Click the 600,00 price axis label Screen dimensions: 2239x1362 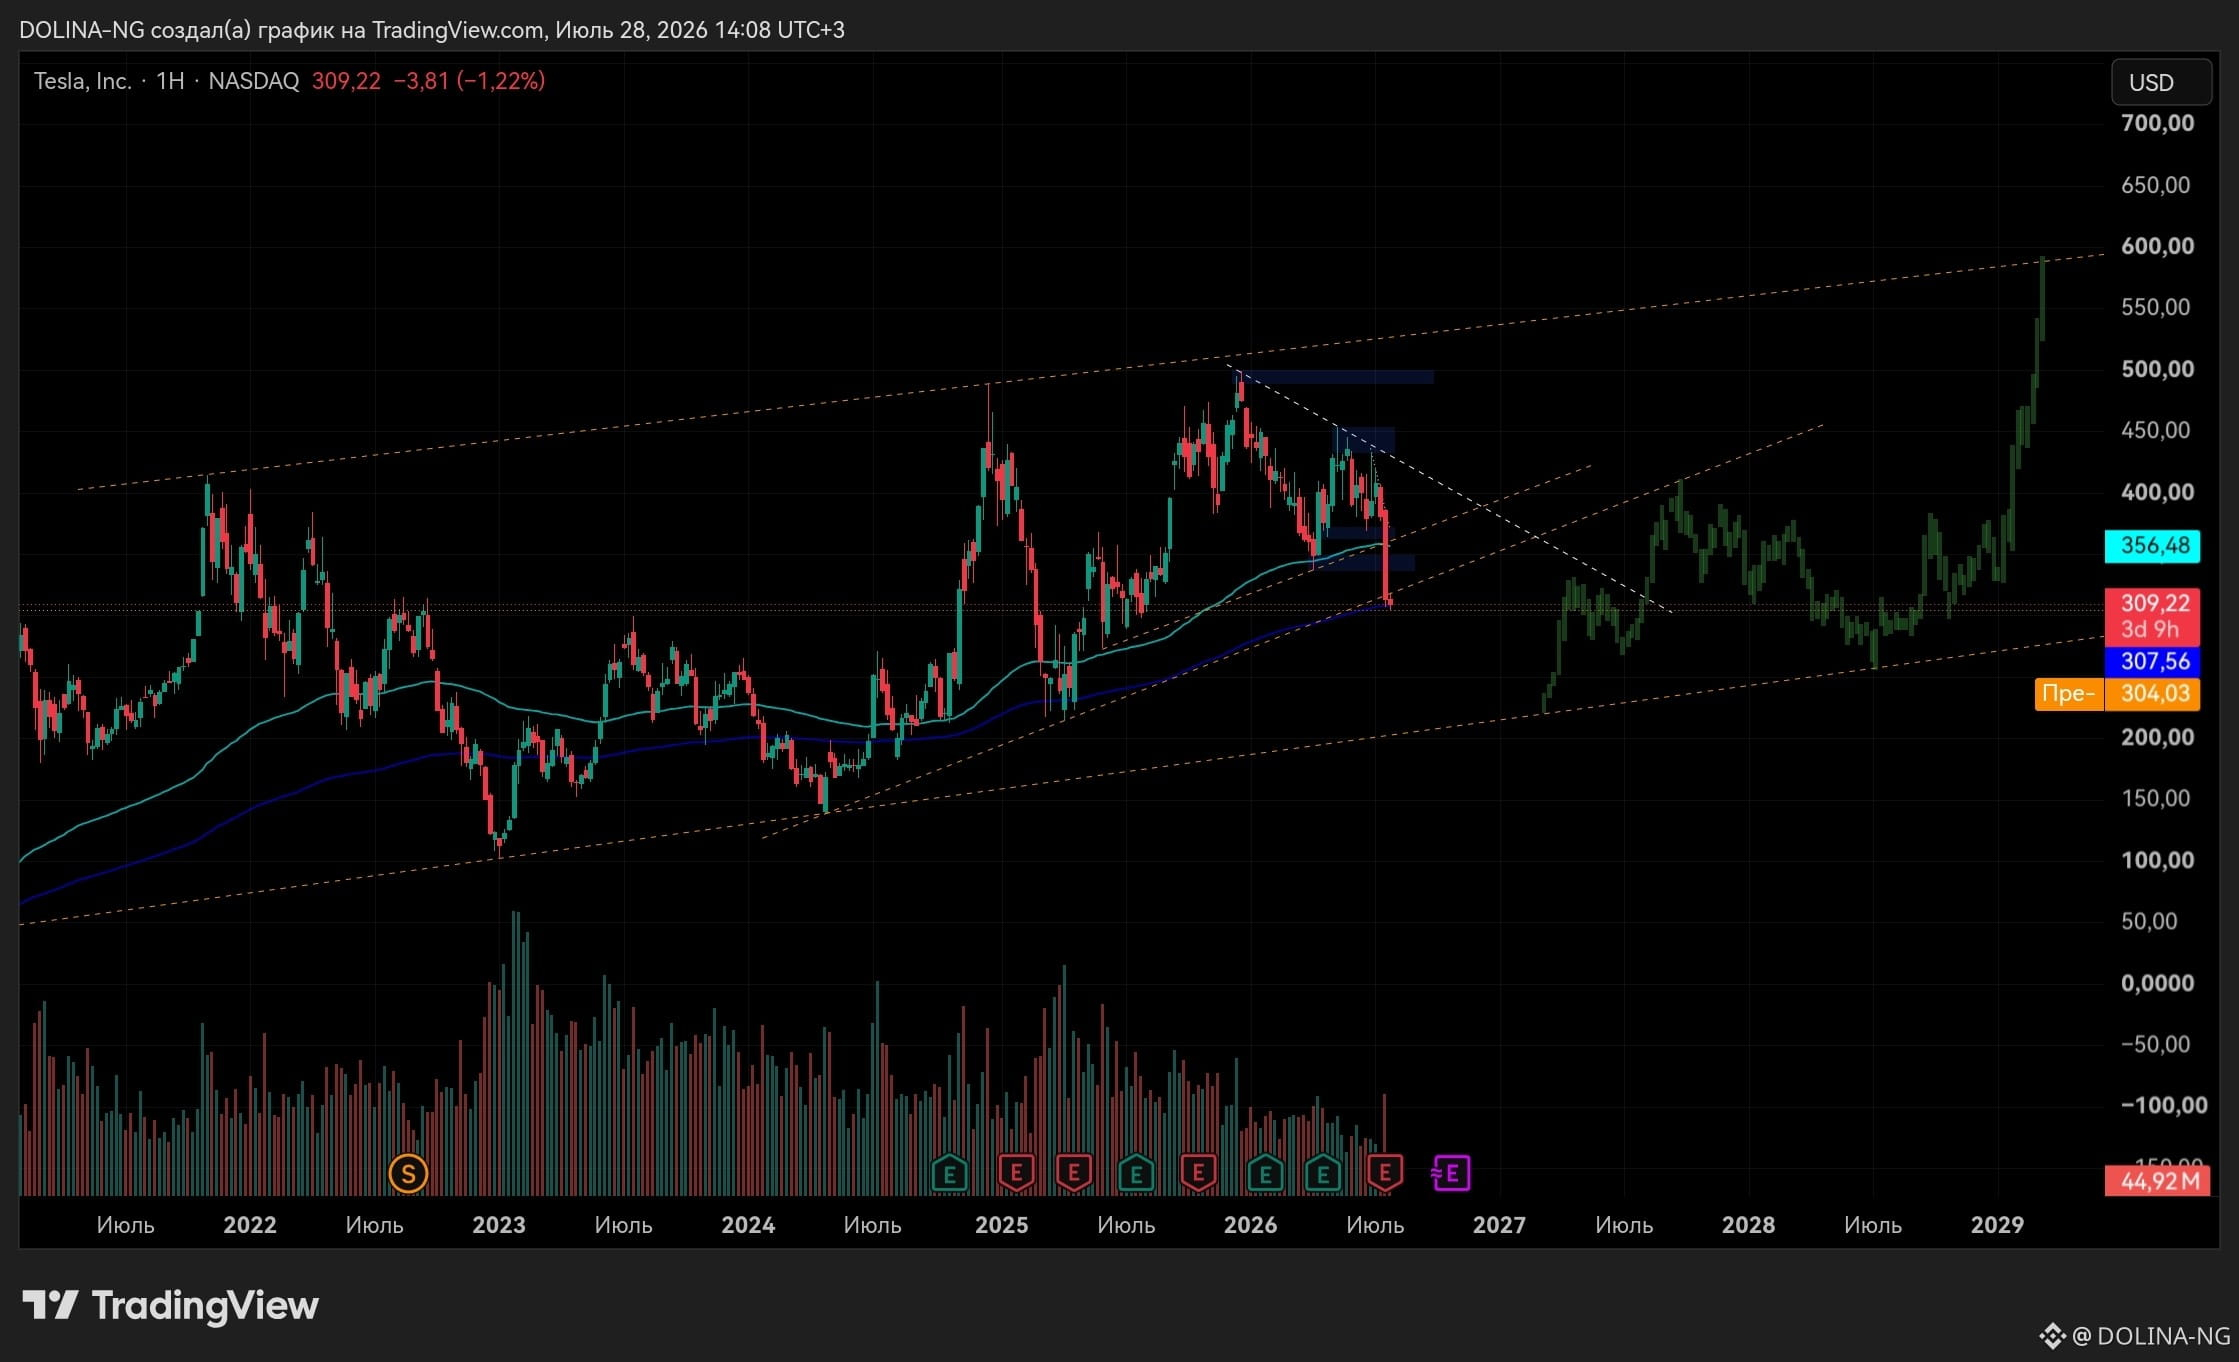coord(2157,246)
